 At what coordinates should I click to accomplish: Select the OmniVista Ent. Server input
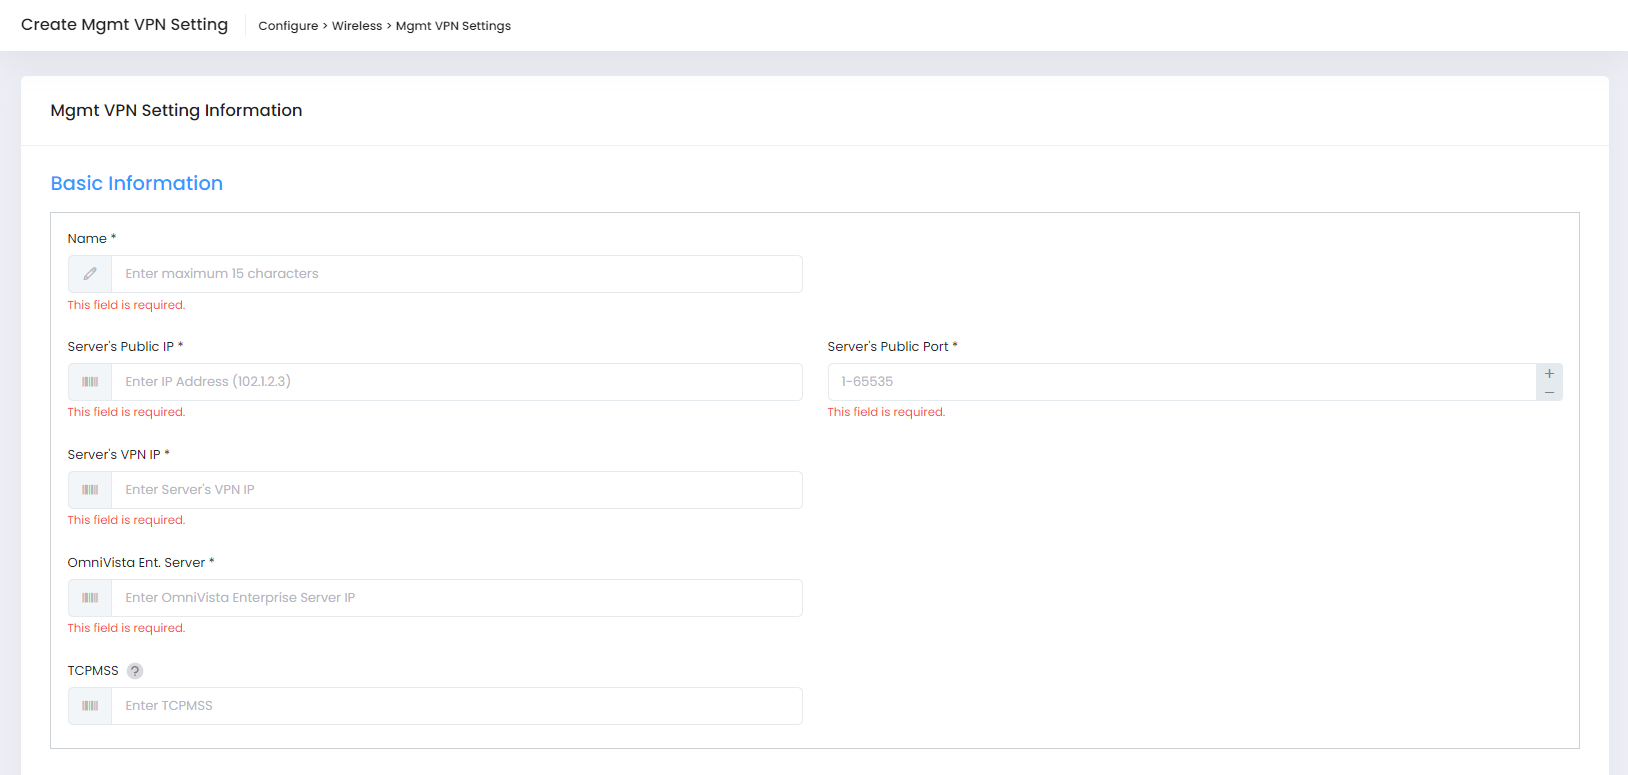456,598
